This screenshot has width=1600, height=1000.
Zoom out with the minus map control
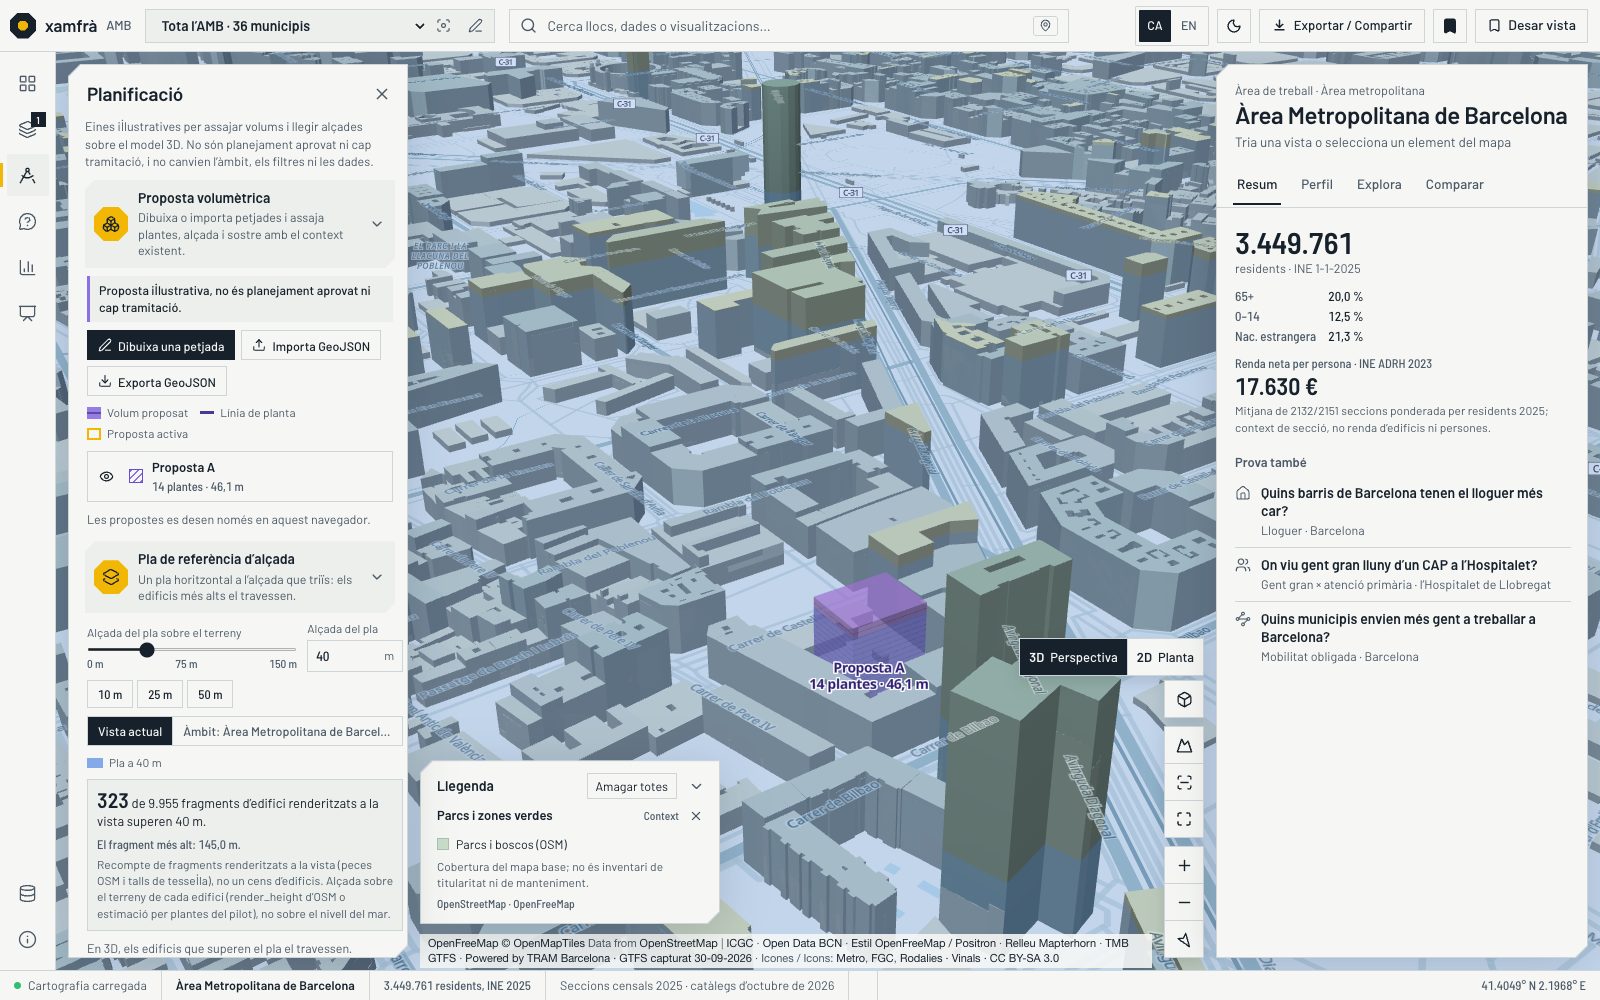(1184, 902)
